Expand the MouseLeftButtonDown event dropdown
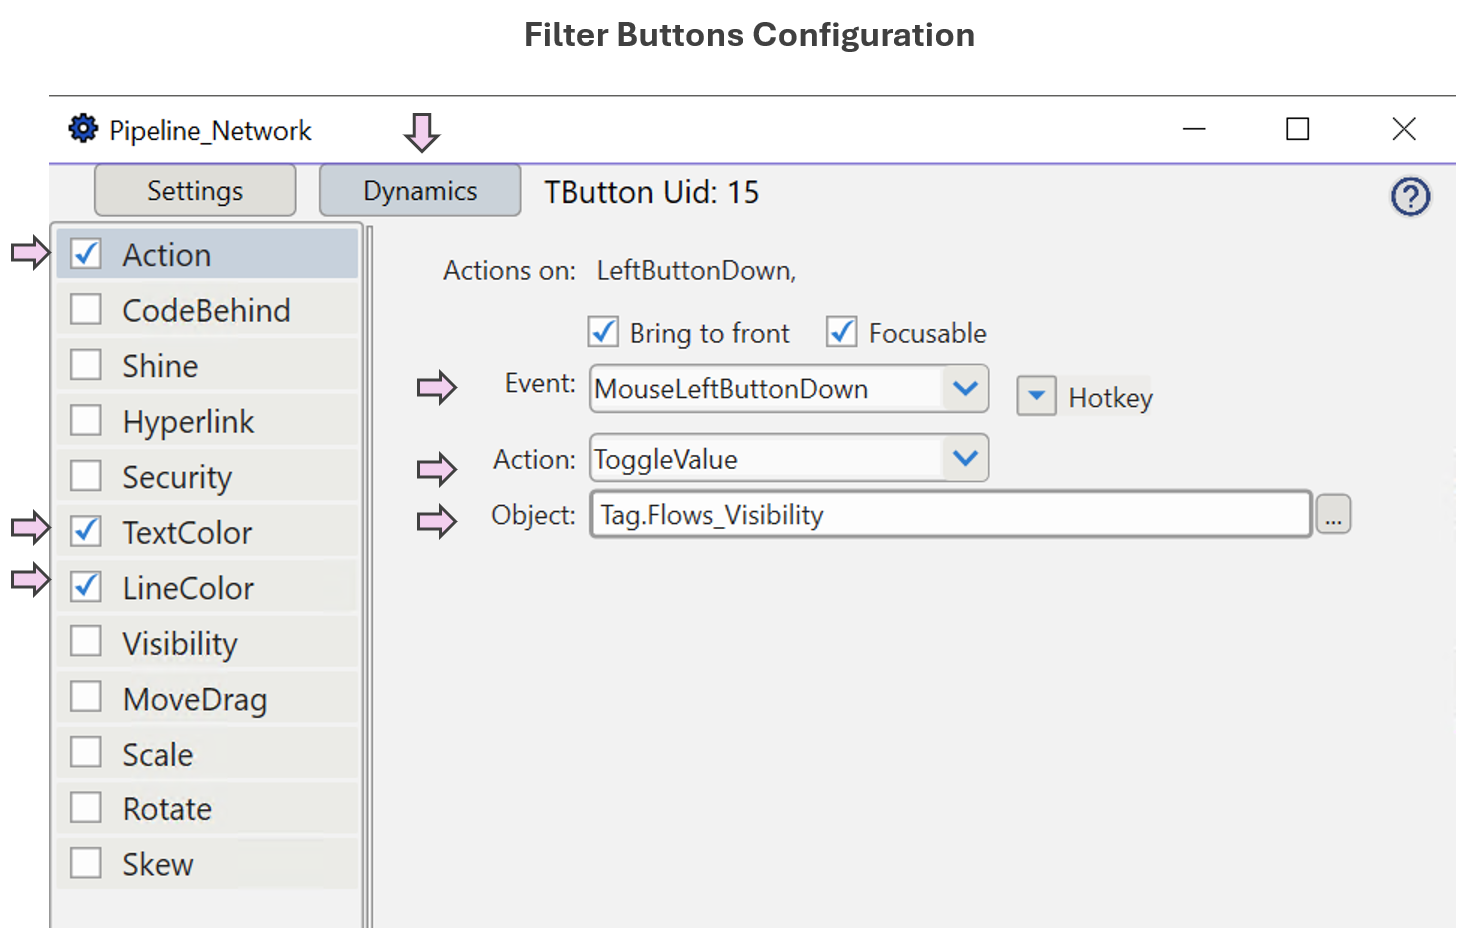This screenshot has height=943, width=1469. coord(965,388)
